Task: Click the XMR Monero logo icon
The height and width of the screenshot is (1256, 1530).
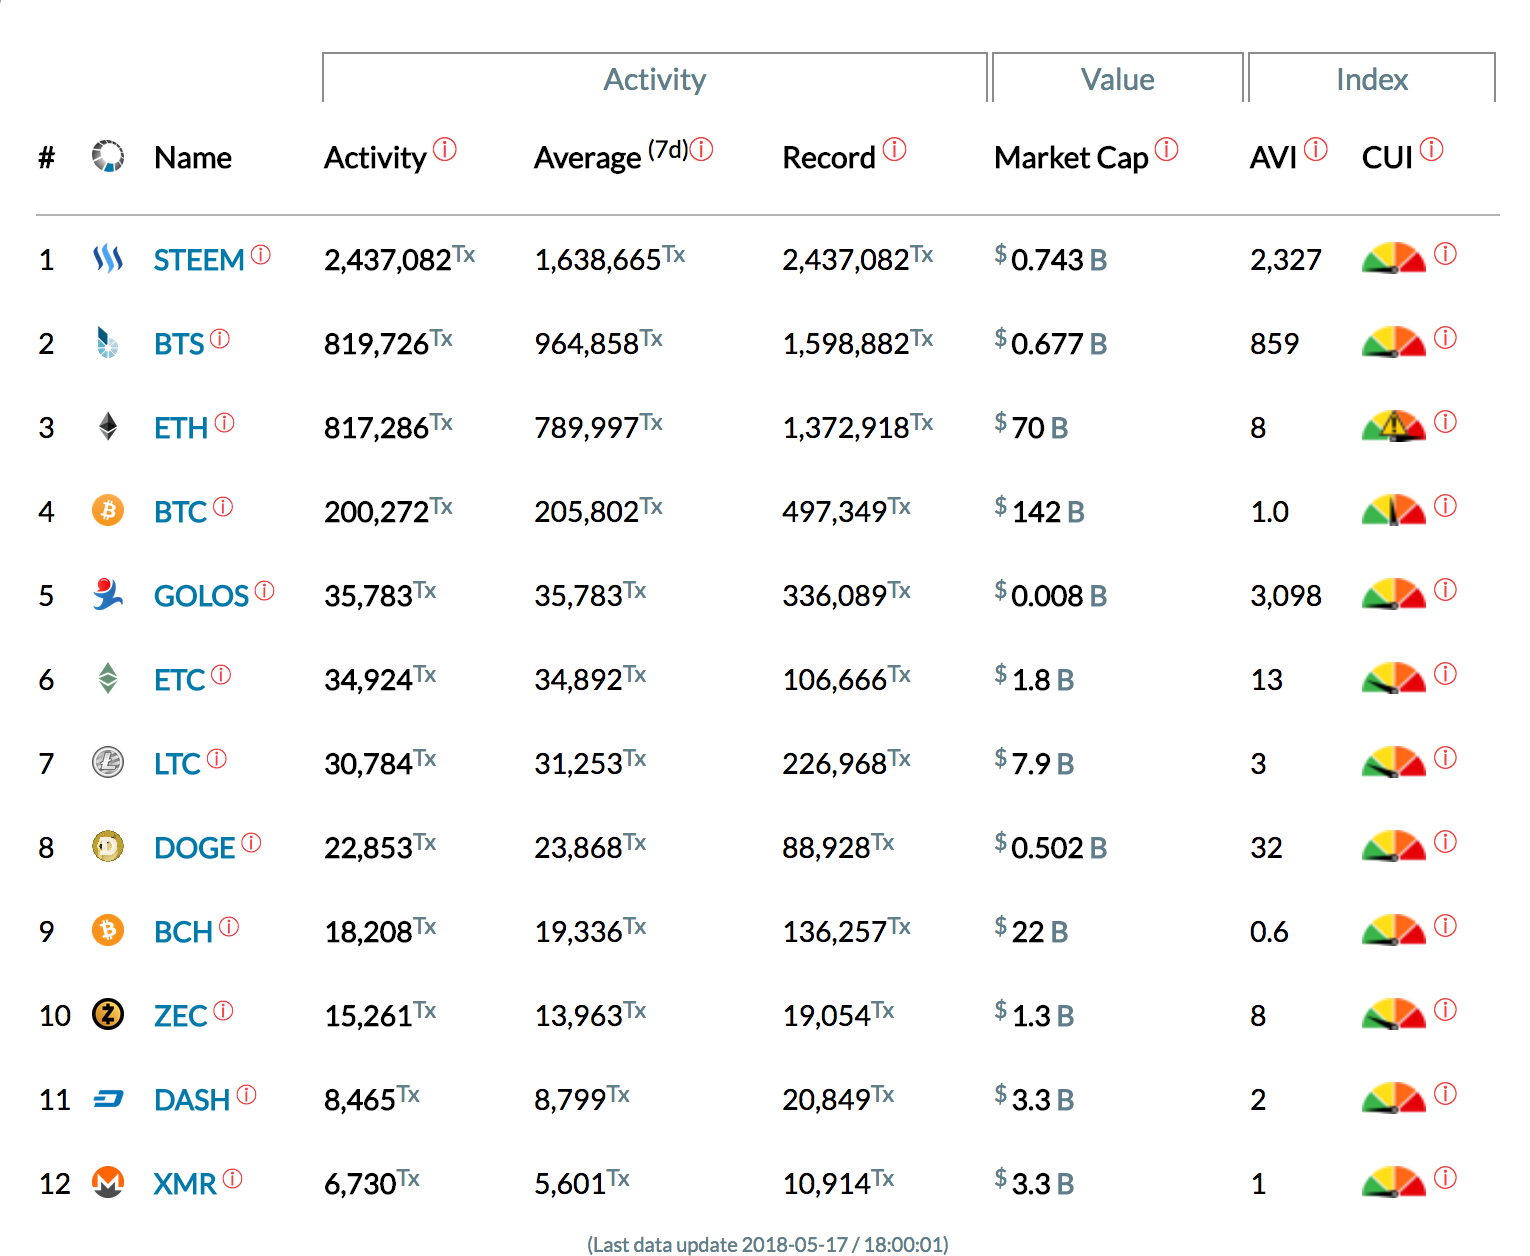Action: 108,1183
